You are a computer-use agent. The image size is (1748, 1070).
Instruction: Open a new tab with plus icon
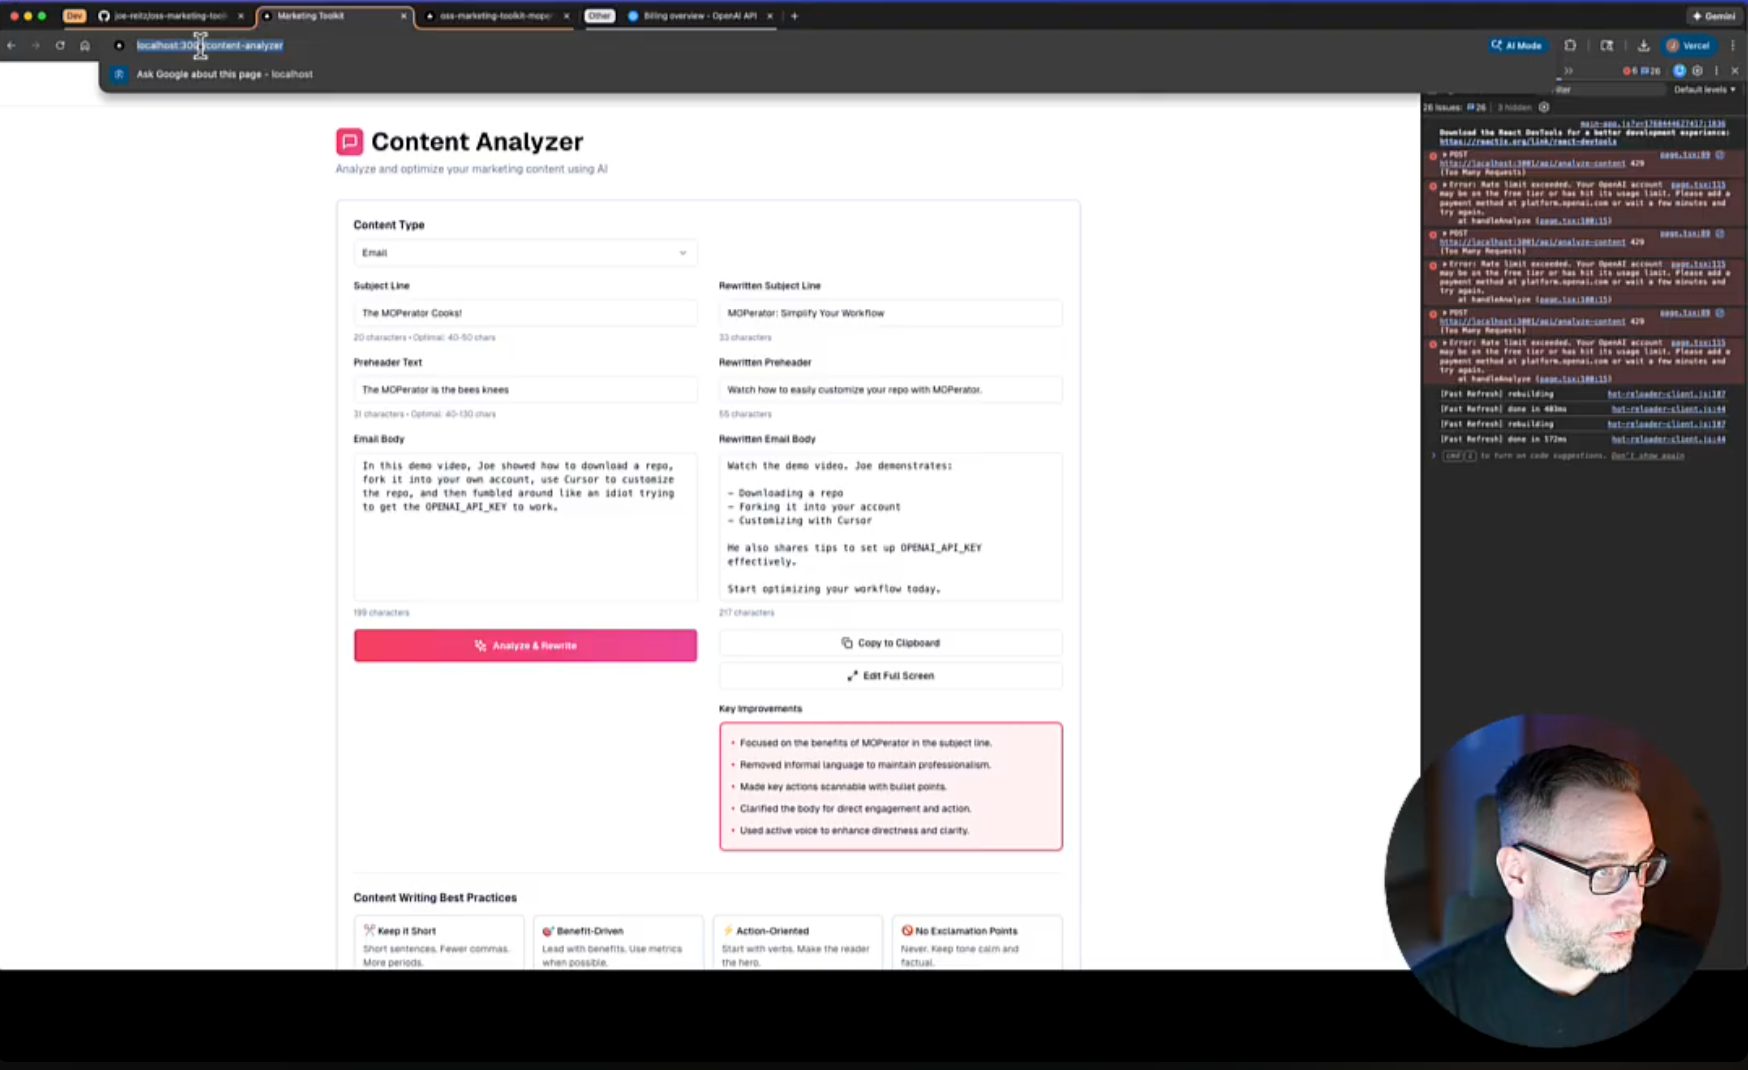point(795,16)
